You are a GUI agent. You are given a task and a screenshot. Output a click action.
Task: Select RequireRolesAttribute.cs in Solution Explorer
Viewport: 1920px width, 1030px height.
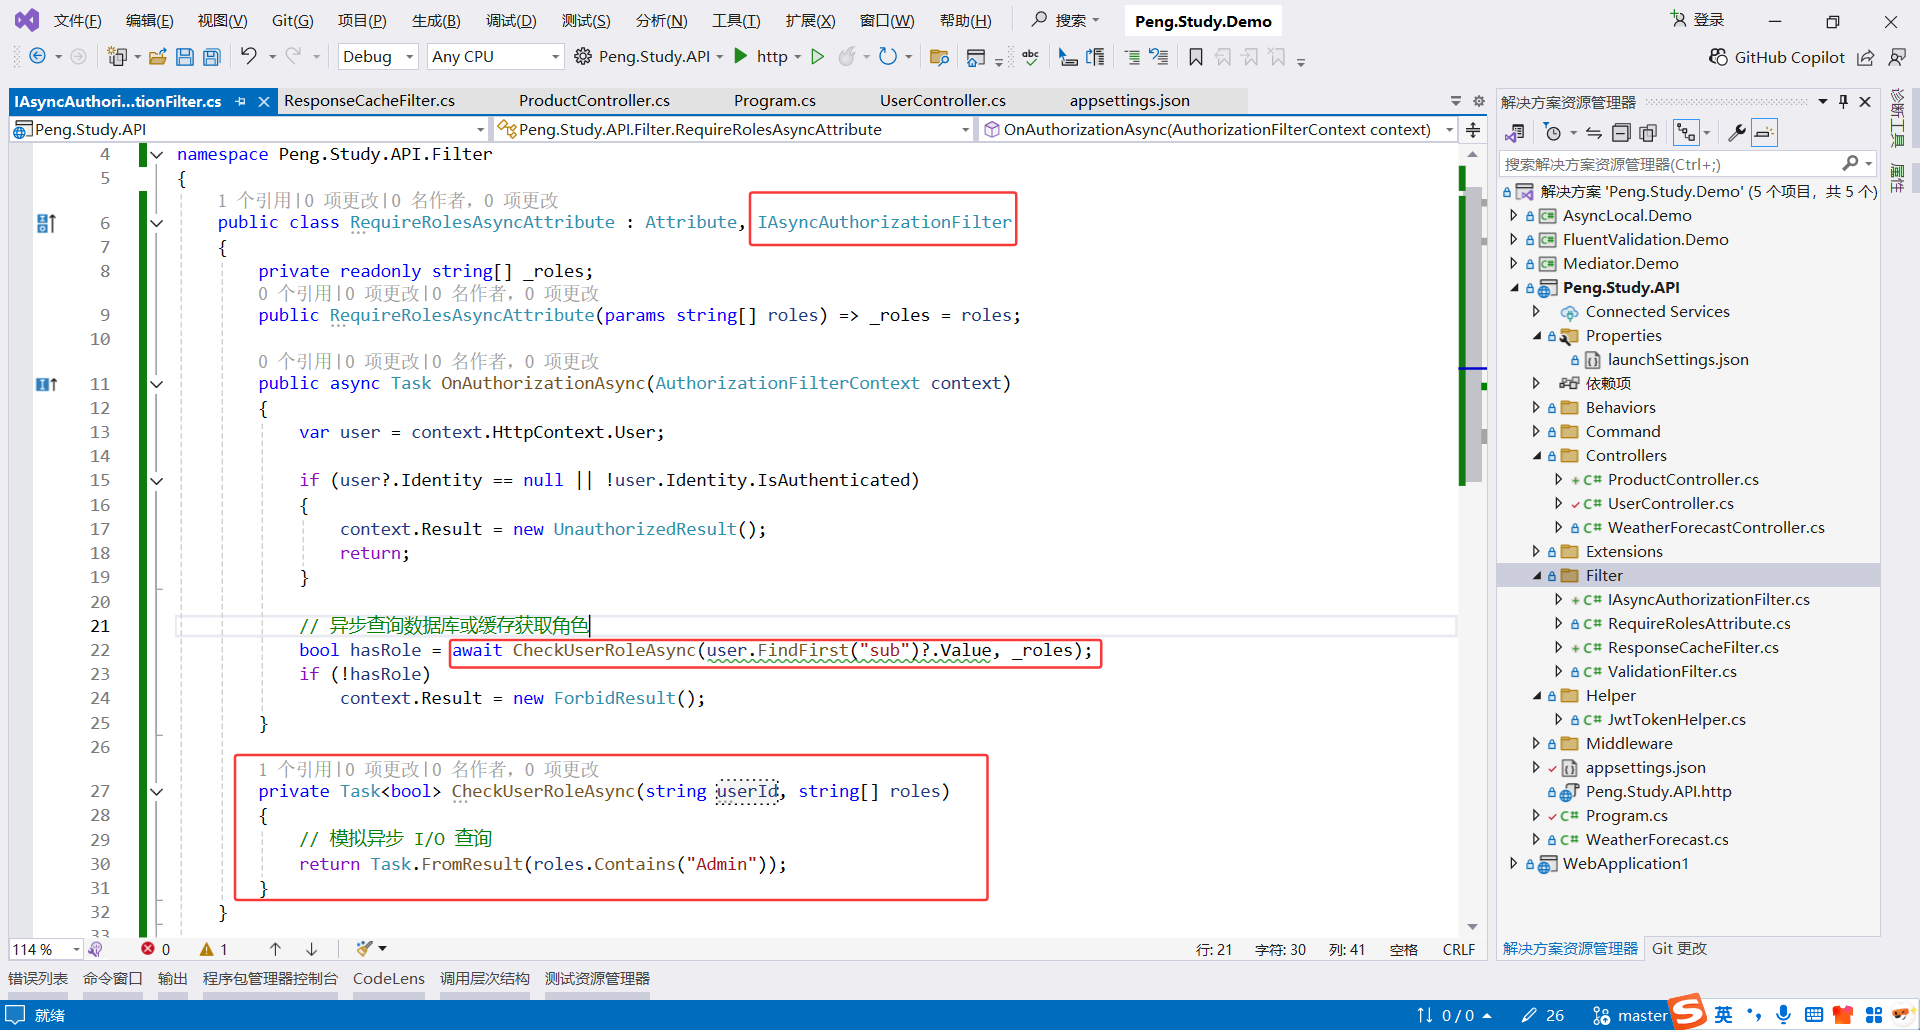coord(1699,623)
